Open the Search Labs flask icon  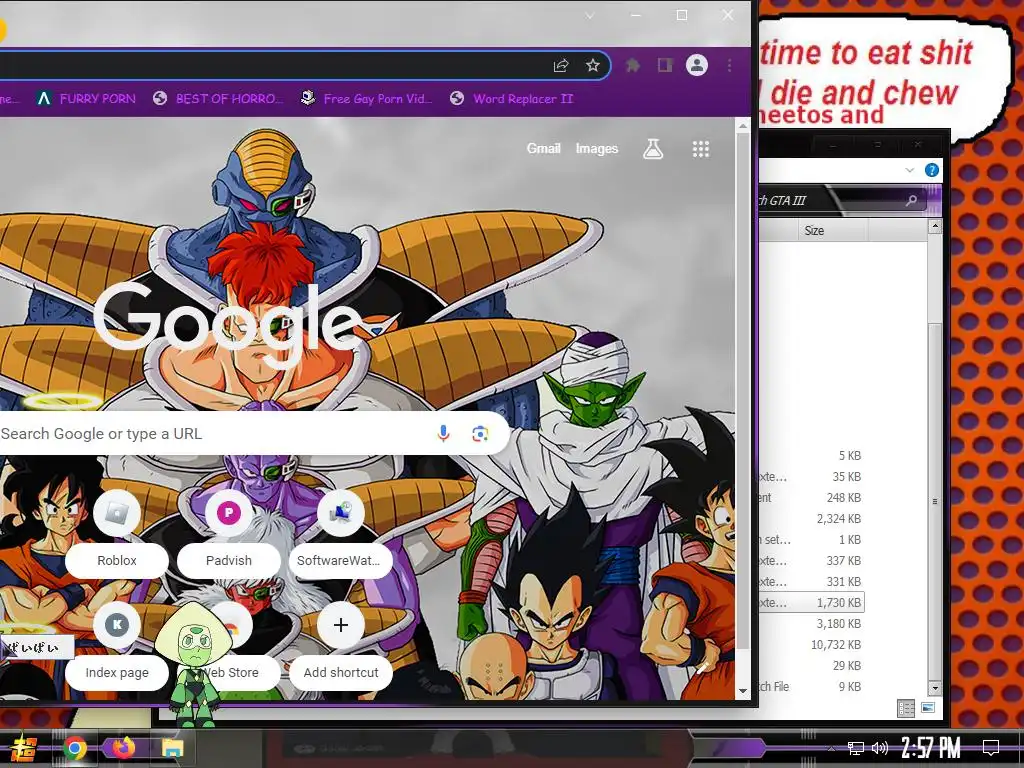(652, 149)
